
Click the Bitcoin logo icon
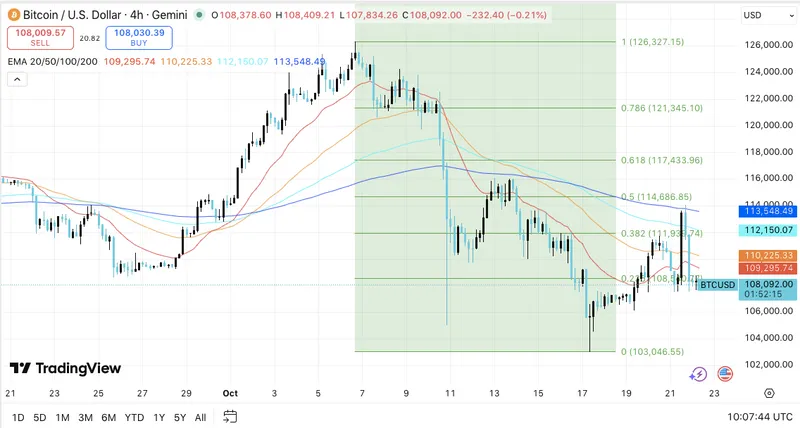pyautogui.click(x=13, y=15)
